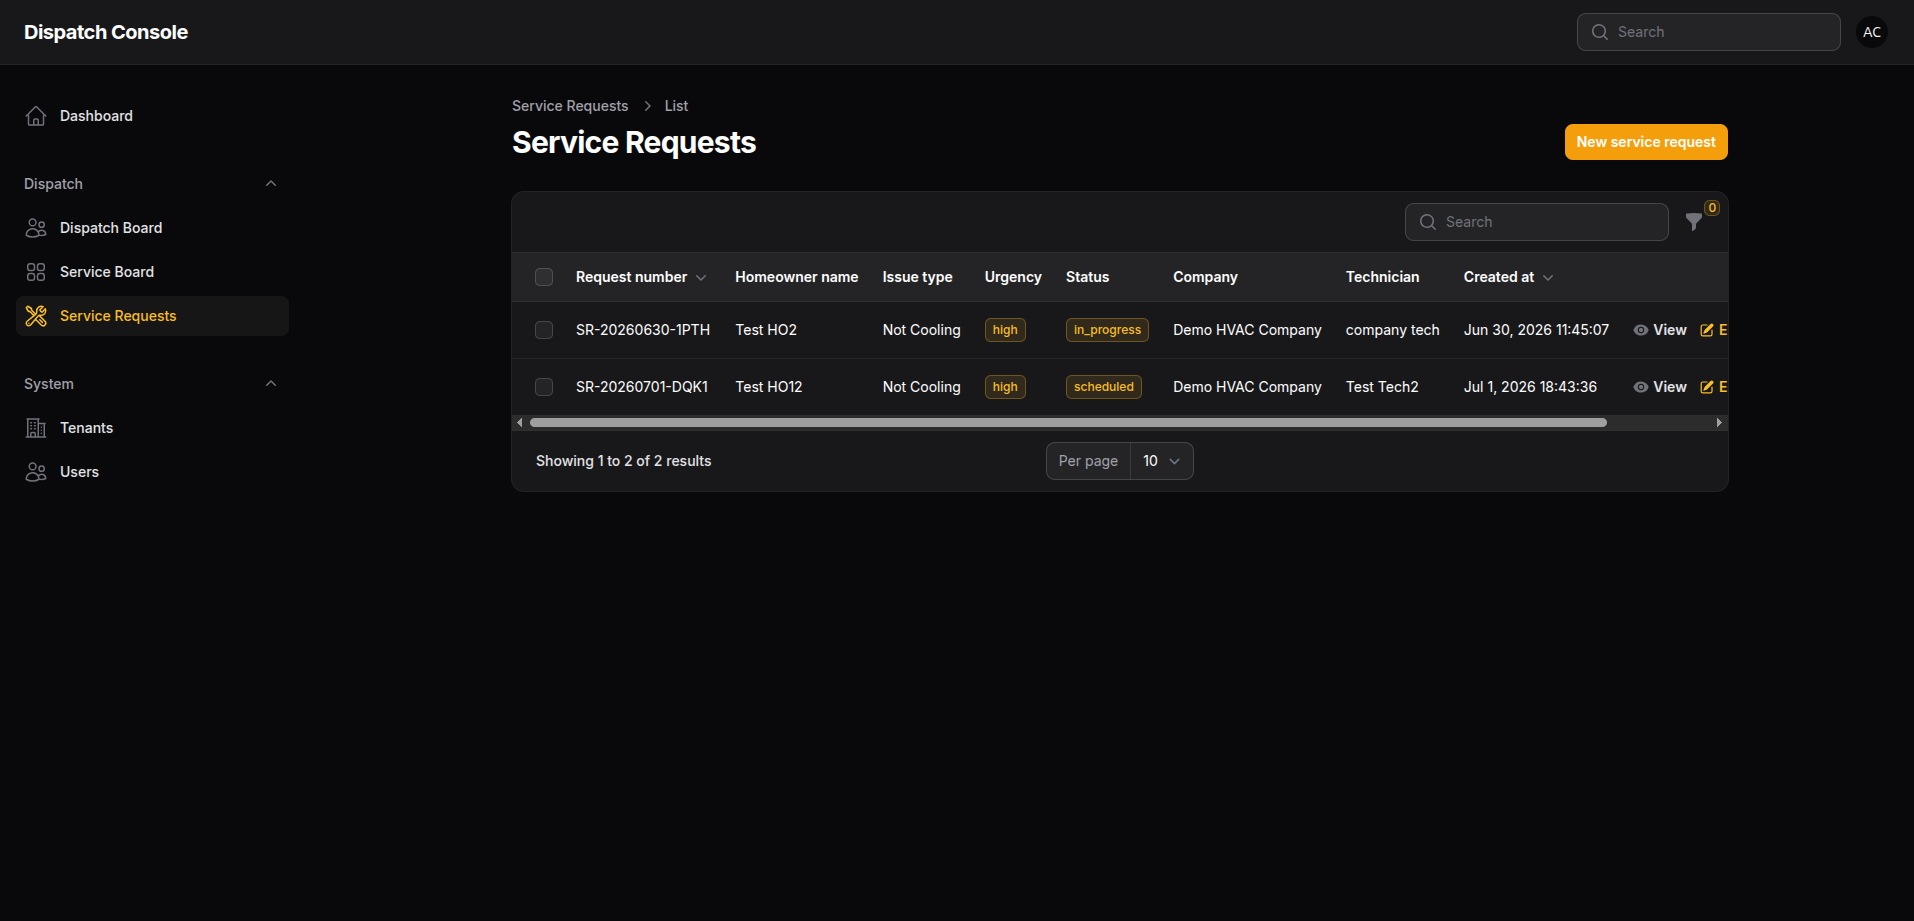Click Jul 1, 2026 18:43:36 date cell
The width and height of the screenshot is (1914, 921).
(x=1530, y=387)
